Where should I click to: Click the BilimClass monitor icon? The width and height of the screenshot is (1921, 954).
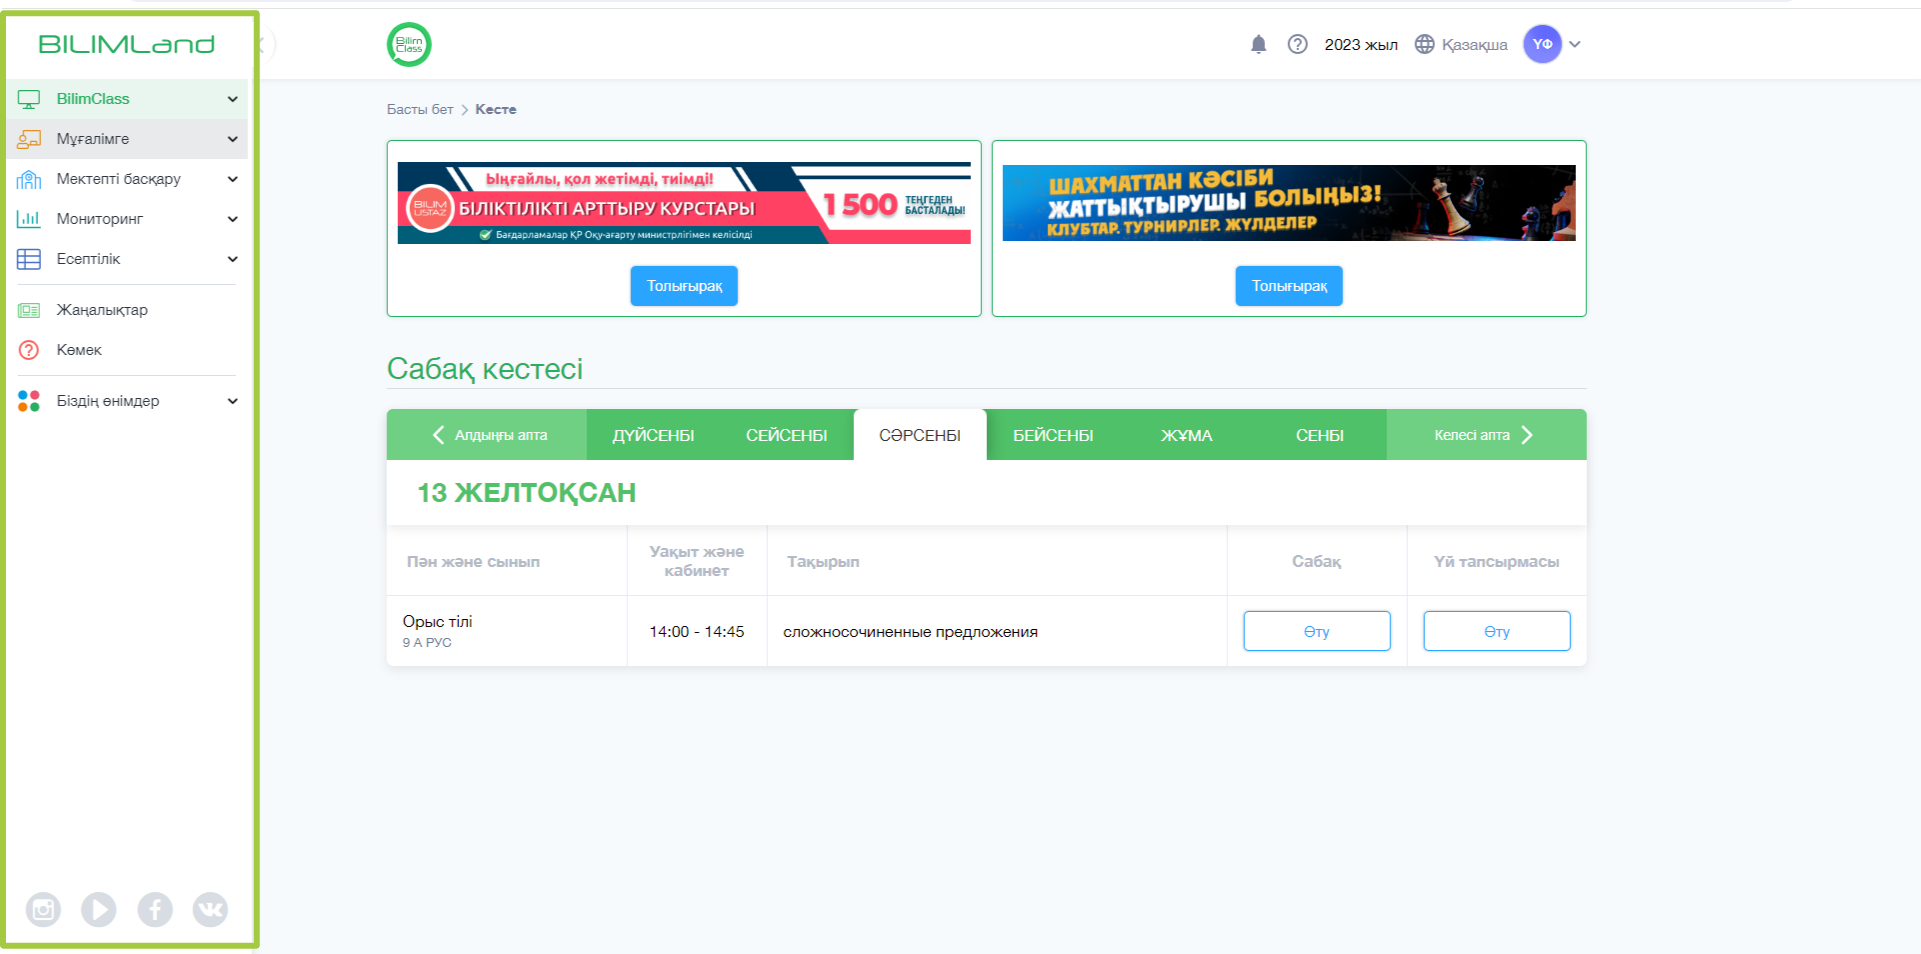(x=29, y=99)
